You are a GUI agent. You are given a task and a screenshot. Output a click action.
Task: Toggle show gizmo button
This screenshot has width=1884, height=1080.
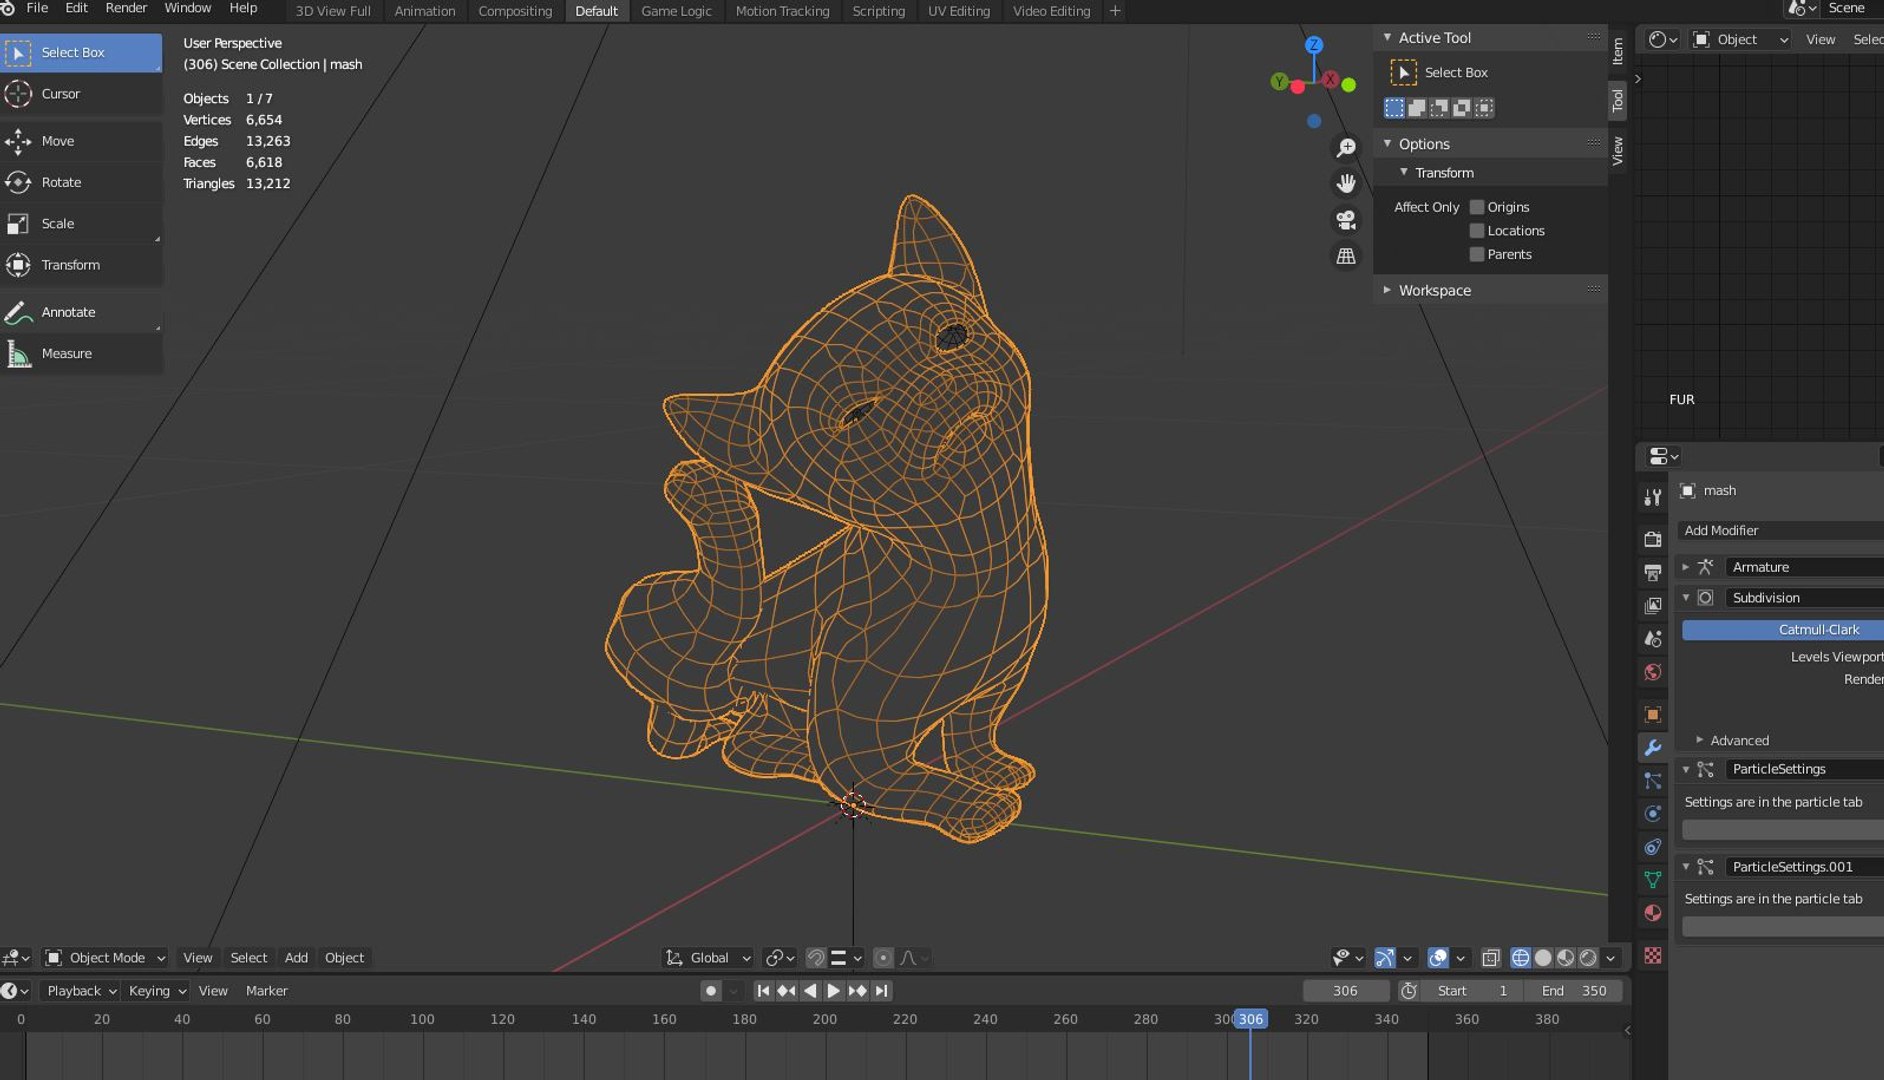pos(1384,958)
